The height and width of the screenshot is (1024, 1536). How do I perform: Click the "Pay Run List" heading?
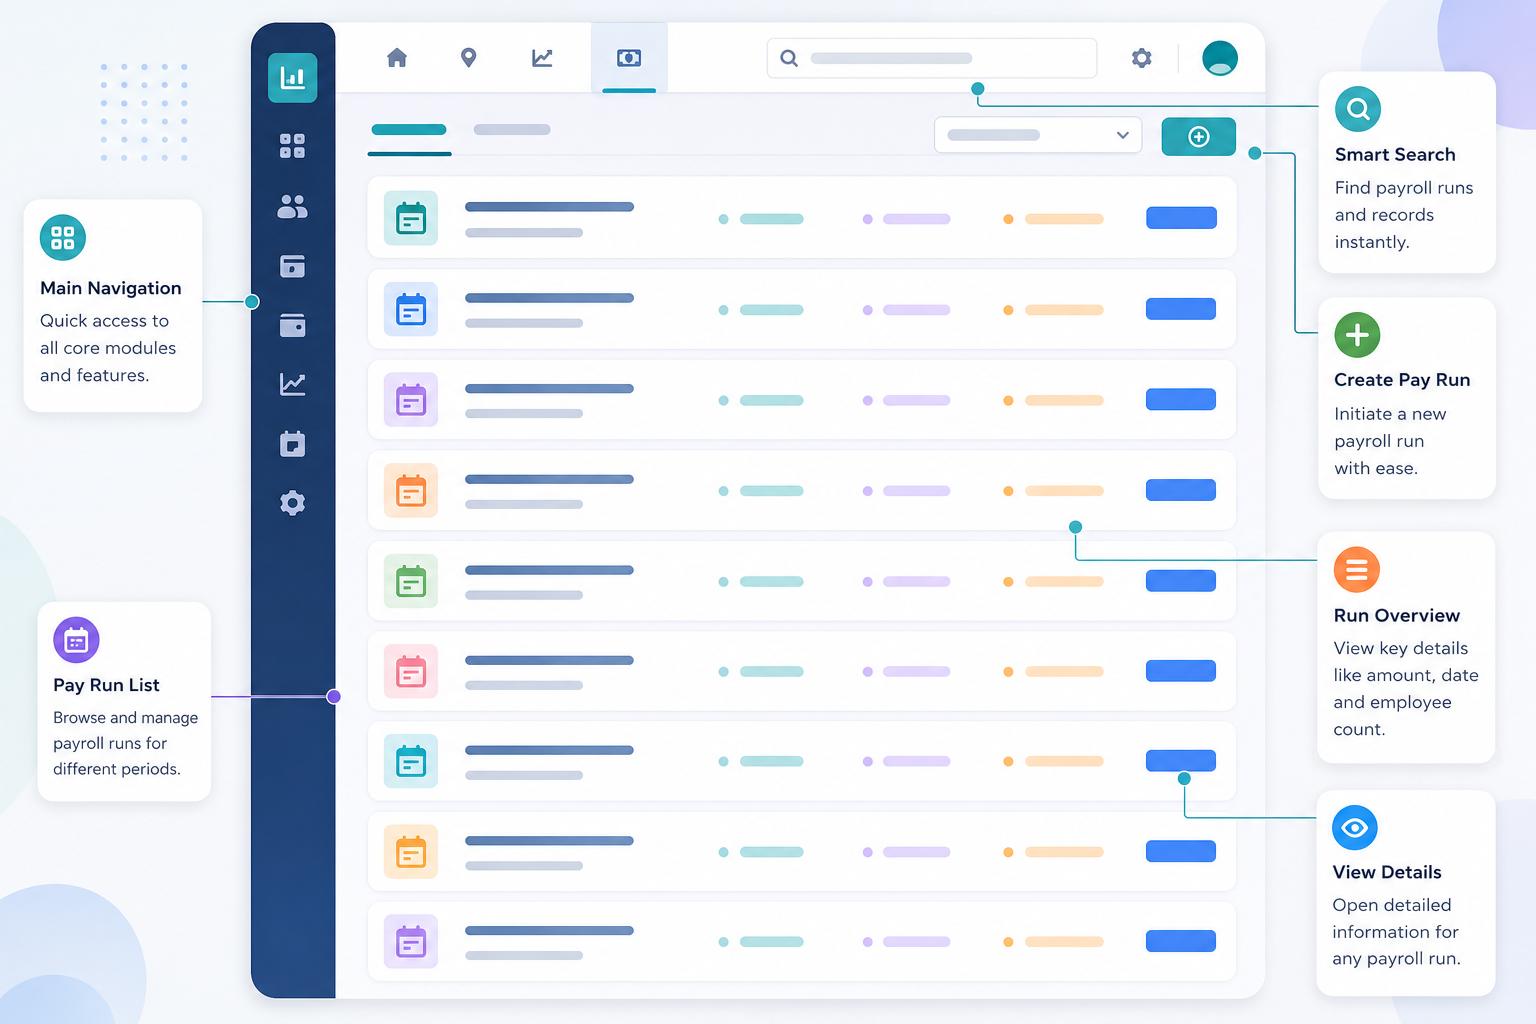pos(106,685)
